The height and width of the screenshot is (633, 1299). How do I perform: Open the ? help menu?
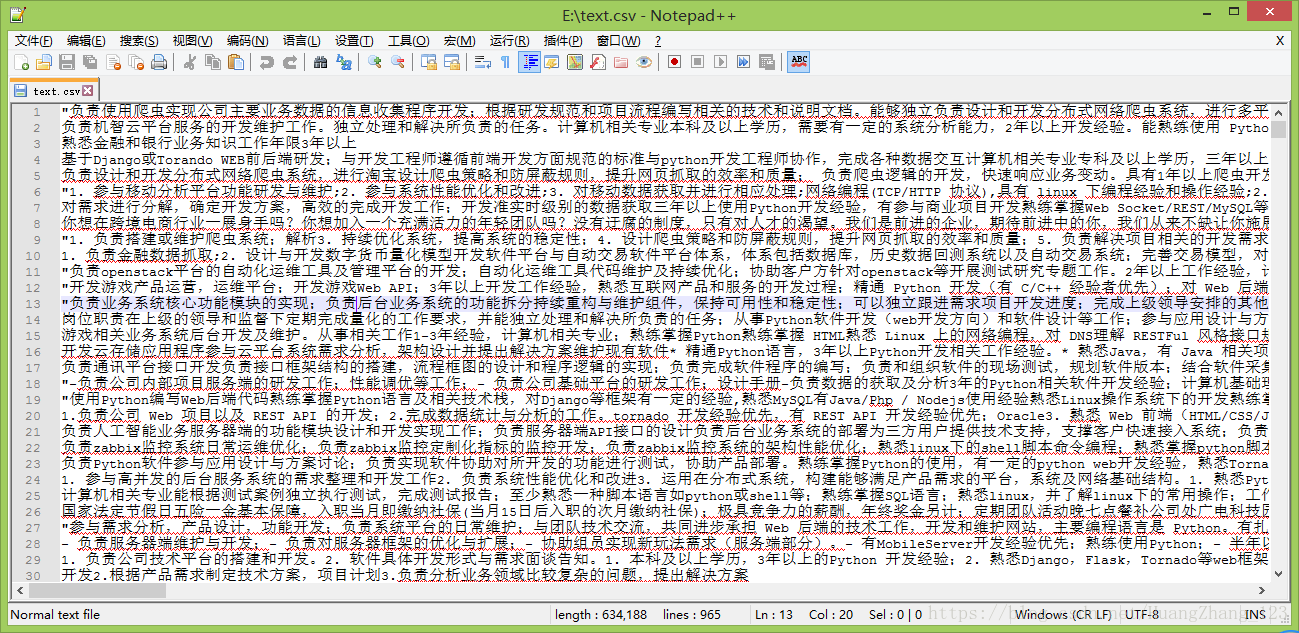[658, 41]
